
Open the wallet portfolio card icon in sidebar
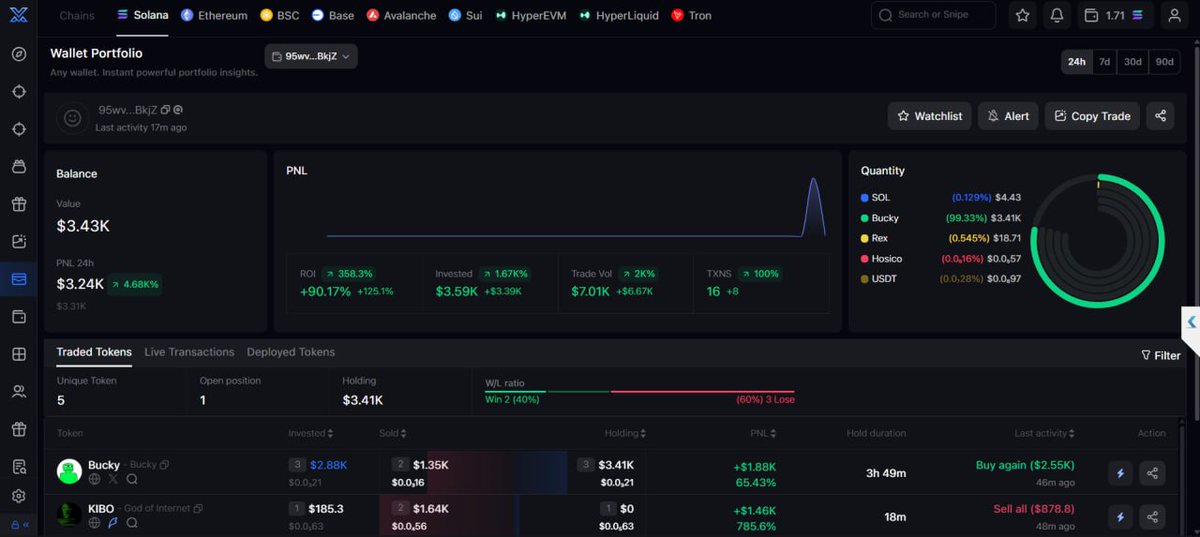click(18, 279)
